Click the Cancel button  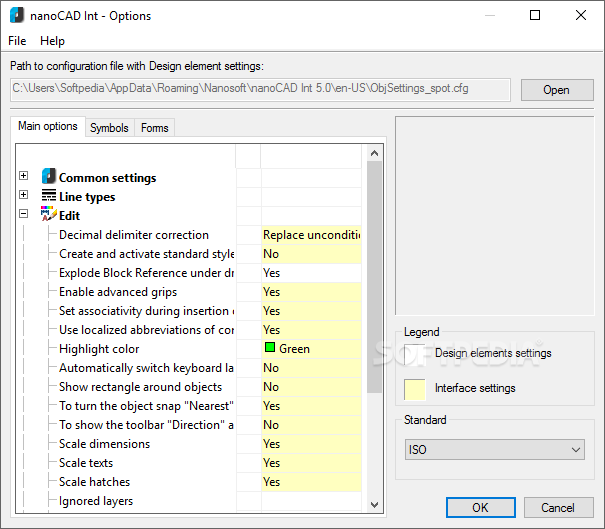(558, 507)
